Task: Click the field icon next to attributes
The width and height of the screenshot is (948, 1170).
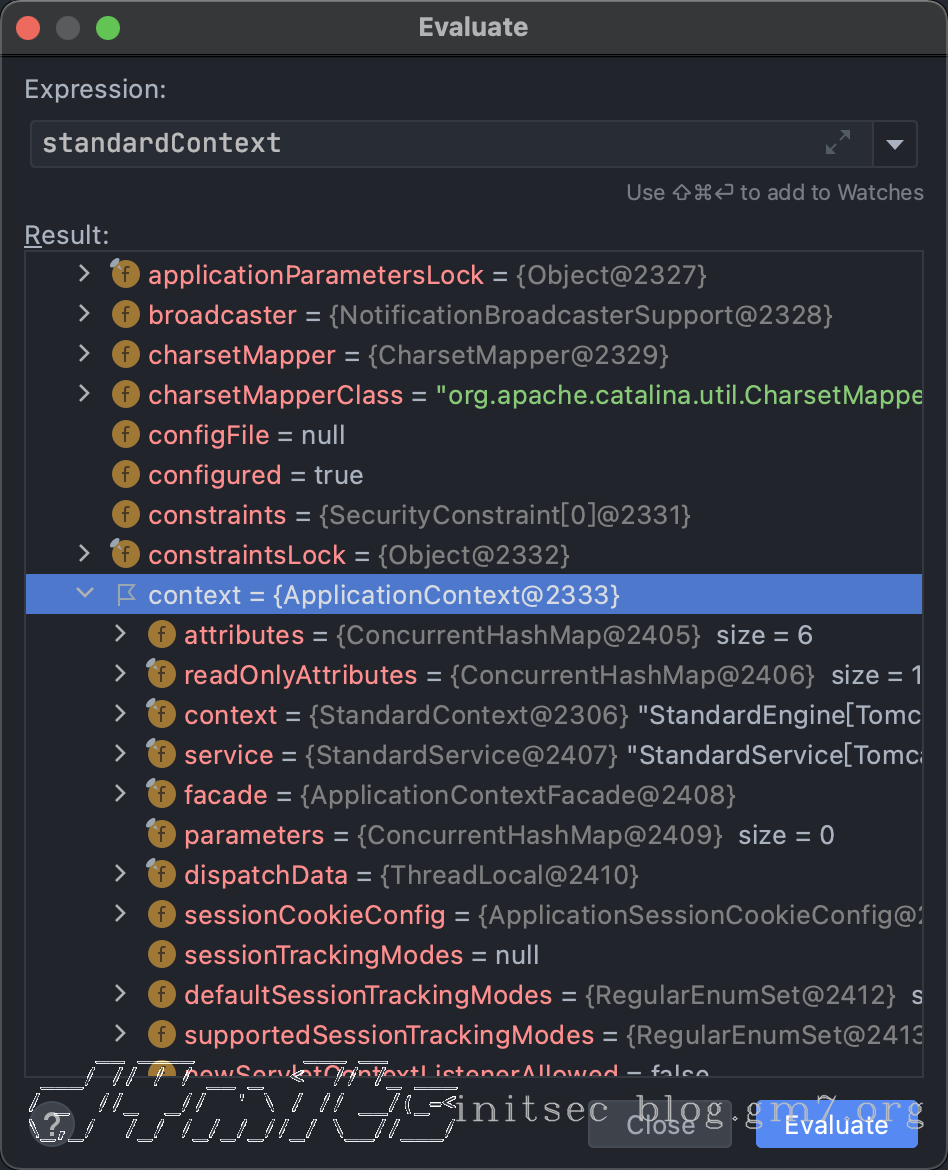Action: click(x=161, y=635)
